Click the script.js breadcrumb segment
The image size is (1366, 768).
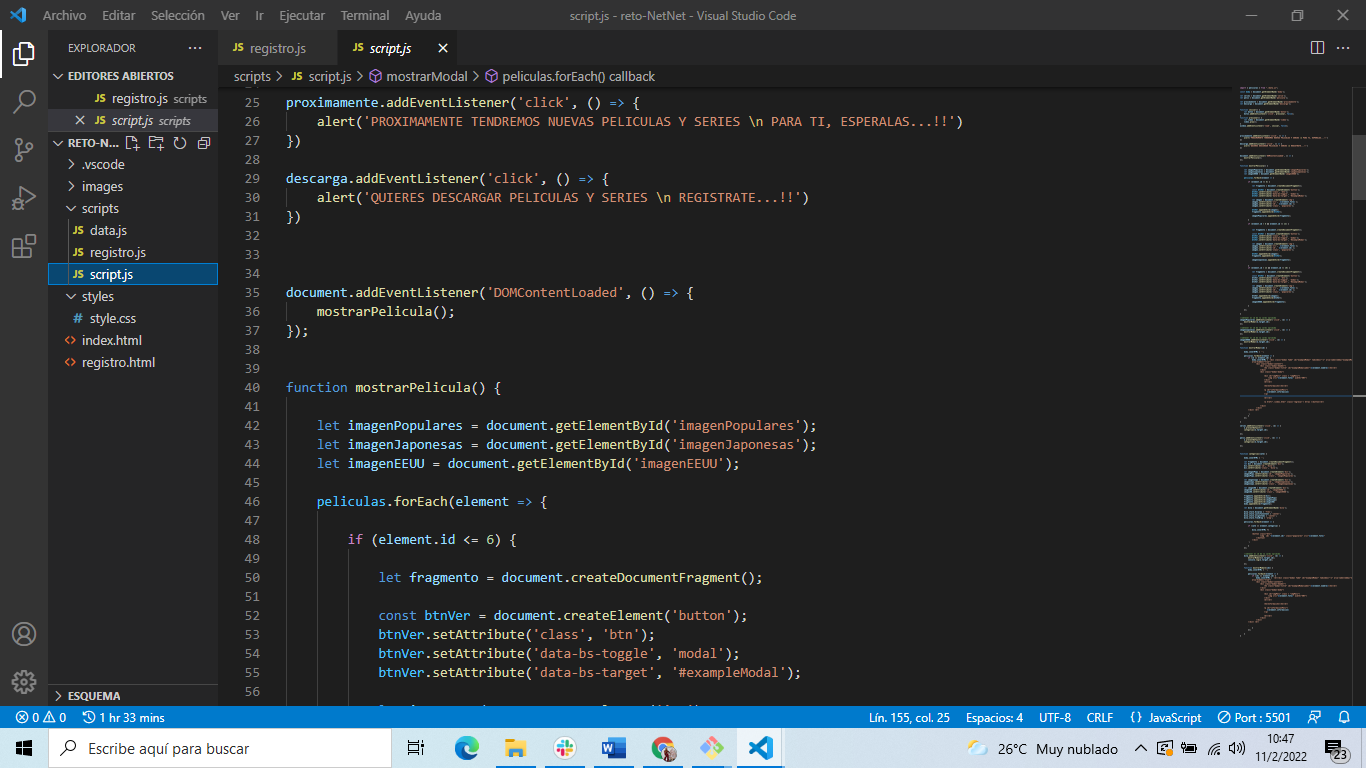[321, 76]
